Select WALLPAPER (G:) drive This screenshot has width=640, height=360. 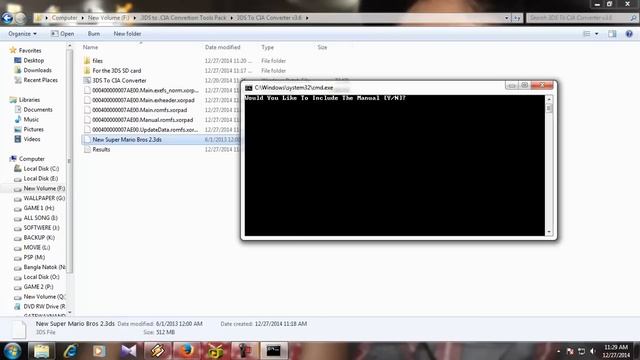coord(44,198)
